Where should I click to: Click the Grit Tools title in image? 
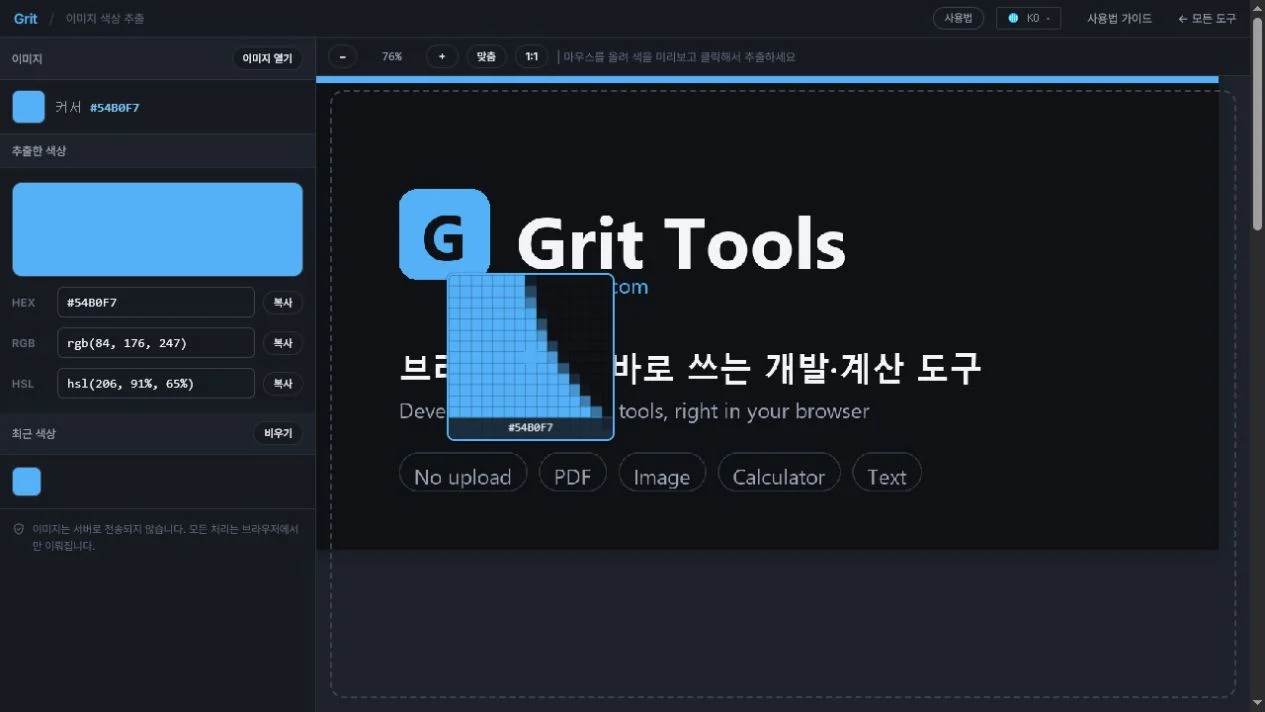coord(681,243)
